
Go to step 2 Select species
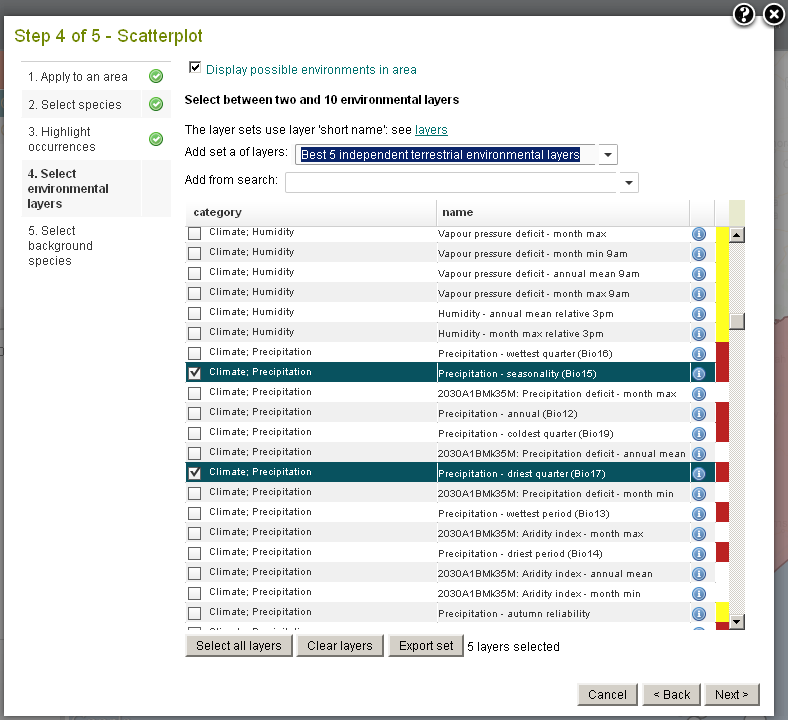pyautogui.click(x=75, y=105)
